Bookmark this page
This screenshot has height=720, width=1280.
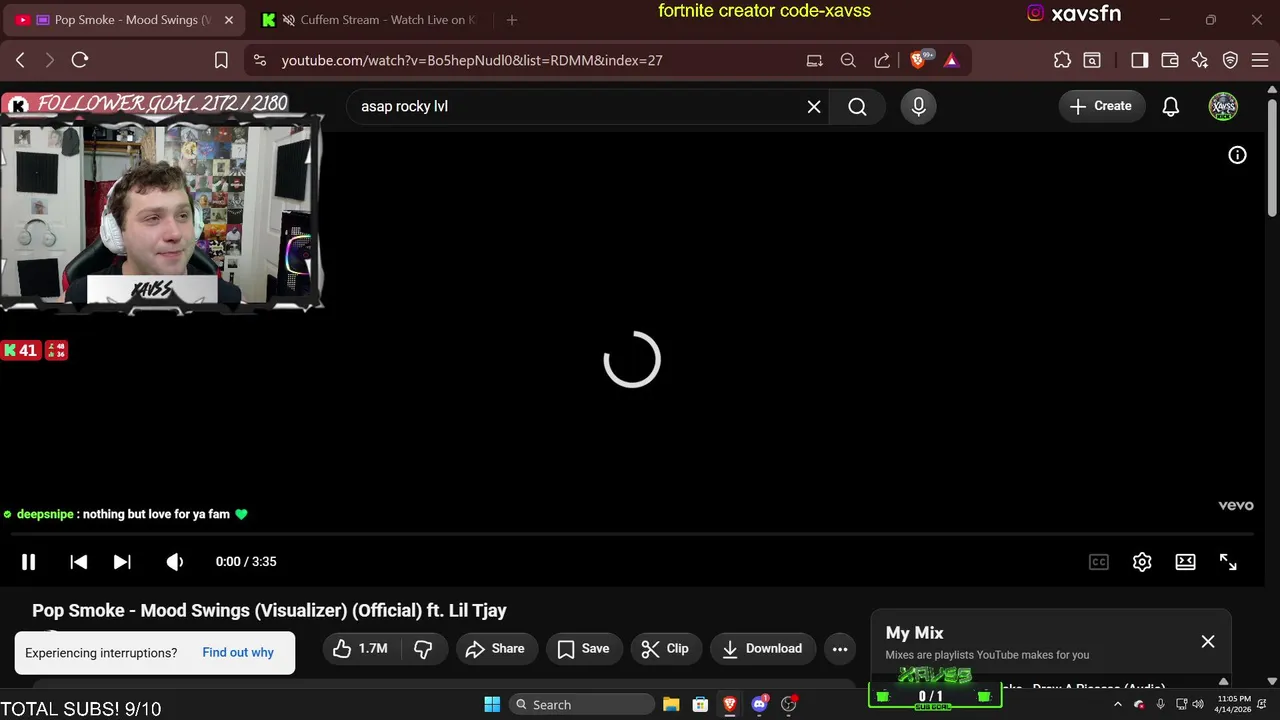(x=222, y=60)
